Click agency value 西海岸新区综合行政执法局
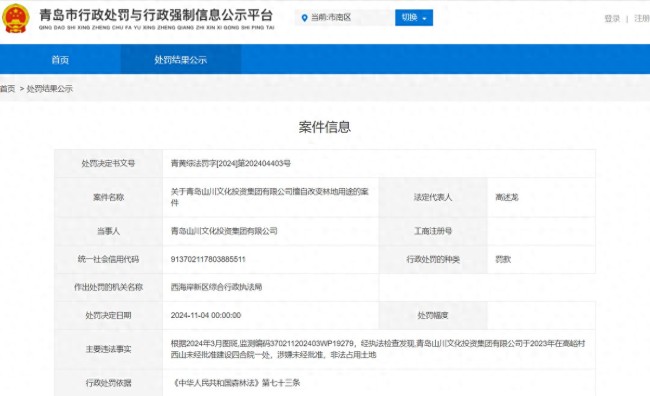This screenshot has height=396, width=650. pos(216,287)
